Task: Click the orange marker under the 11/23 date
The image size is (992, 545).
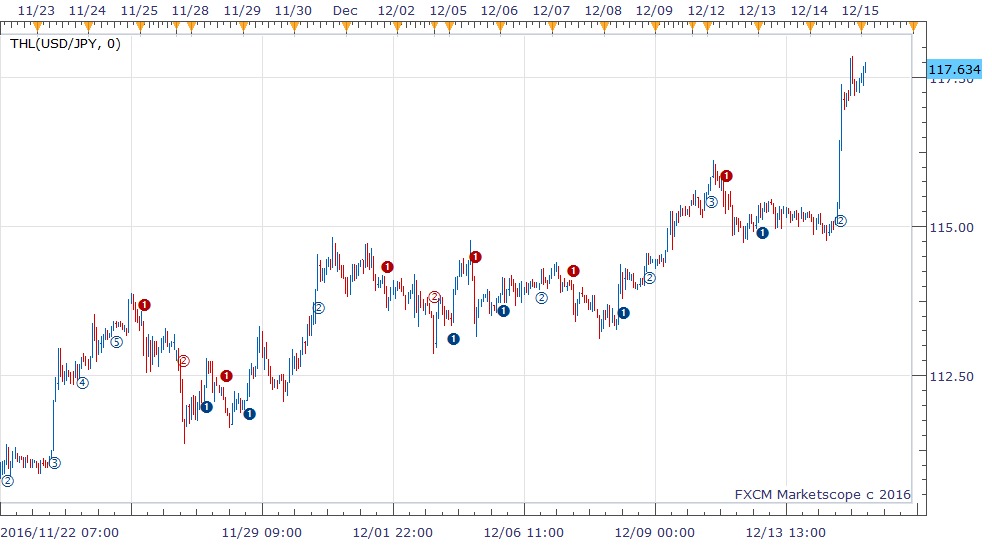Action: pos(37,27)
